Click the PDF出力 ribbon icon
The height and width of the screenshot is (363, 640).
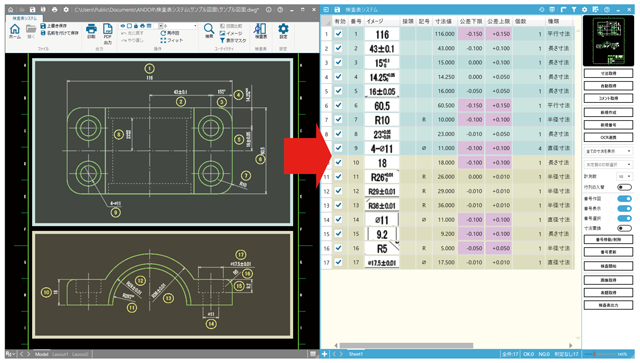107,29
